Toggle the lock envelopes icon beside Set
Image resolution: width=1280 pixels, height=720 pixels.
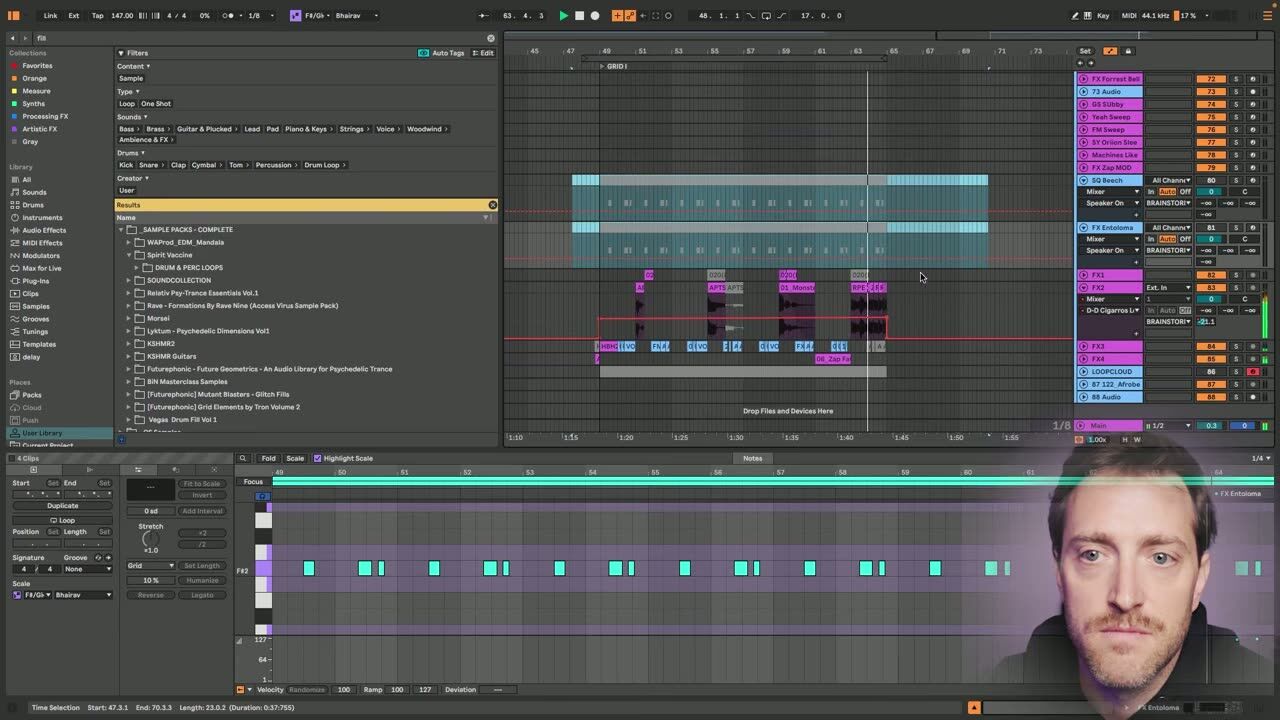[x=1128, y=51]
